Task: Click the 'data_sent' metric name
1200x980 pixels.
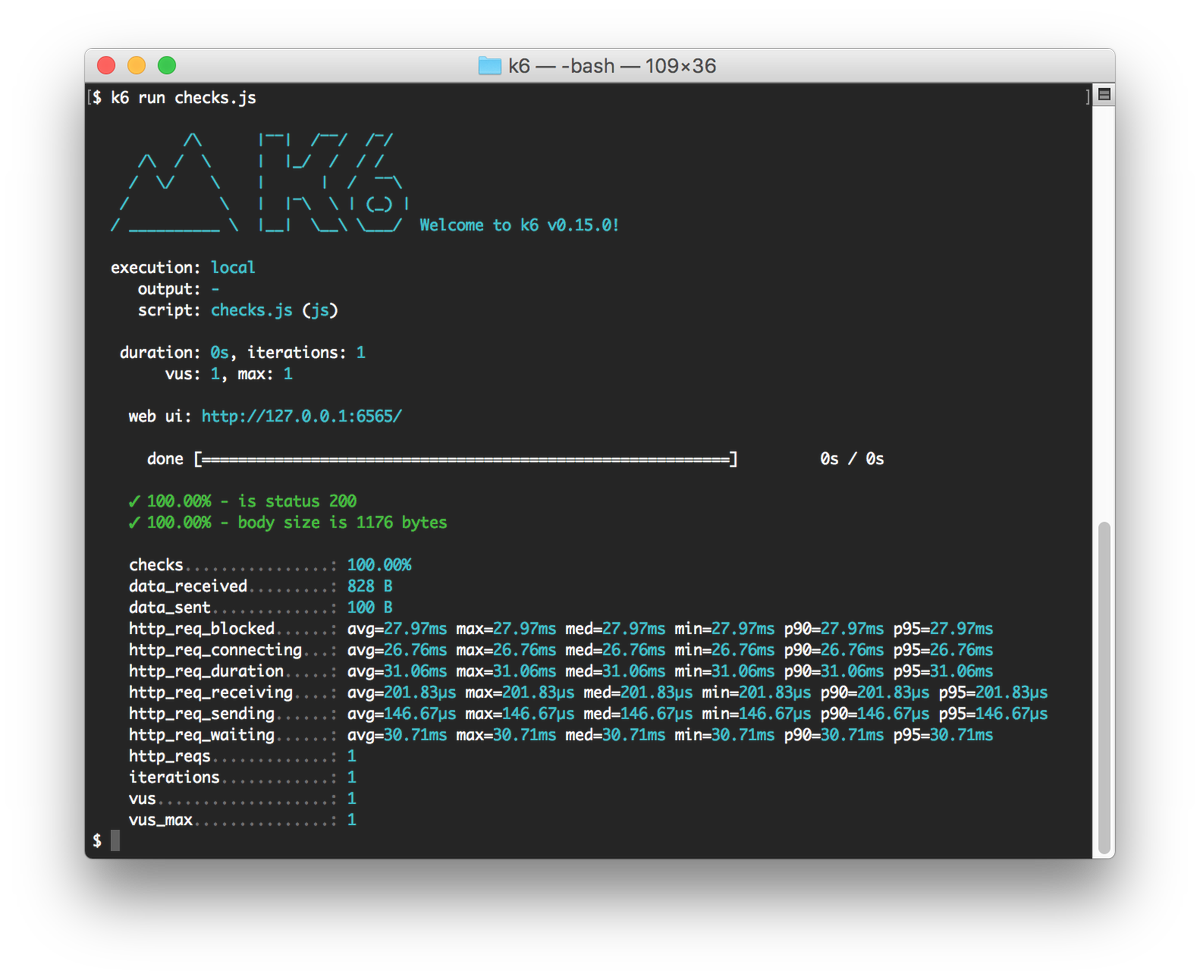Action: (170, 607)
